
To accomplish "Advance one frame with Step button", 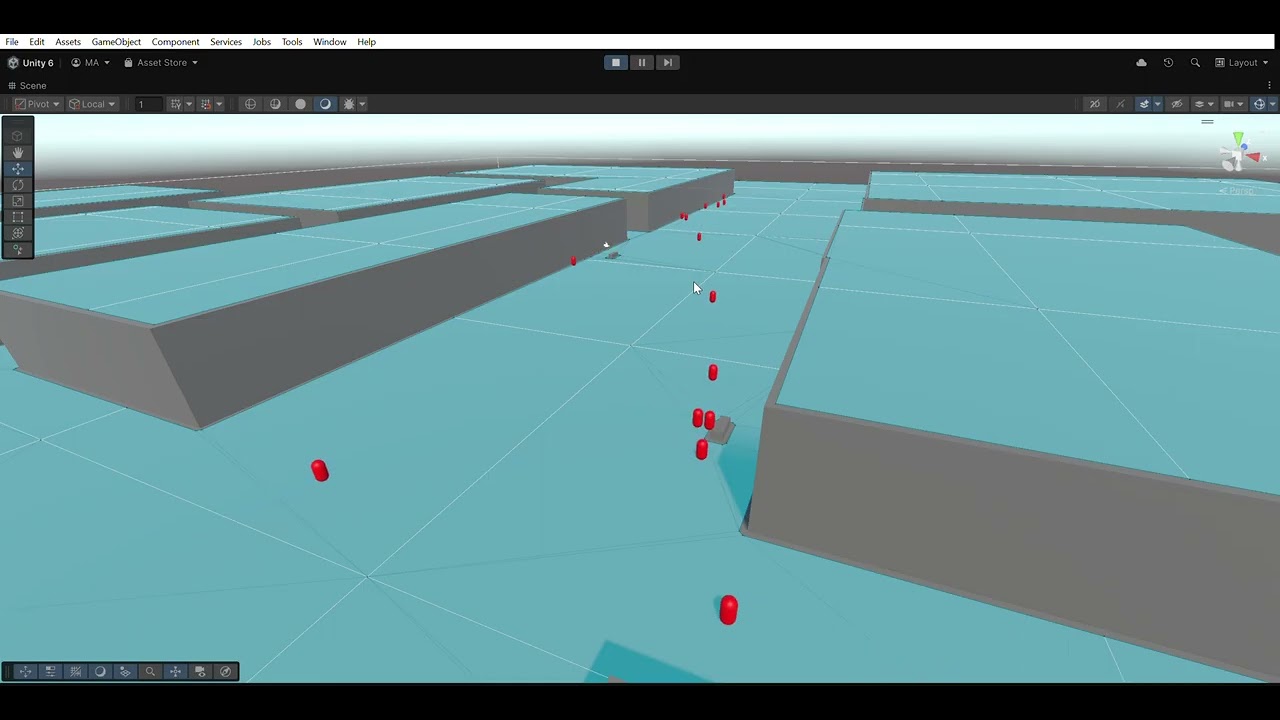I will point(668,63).
